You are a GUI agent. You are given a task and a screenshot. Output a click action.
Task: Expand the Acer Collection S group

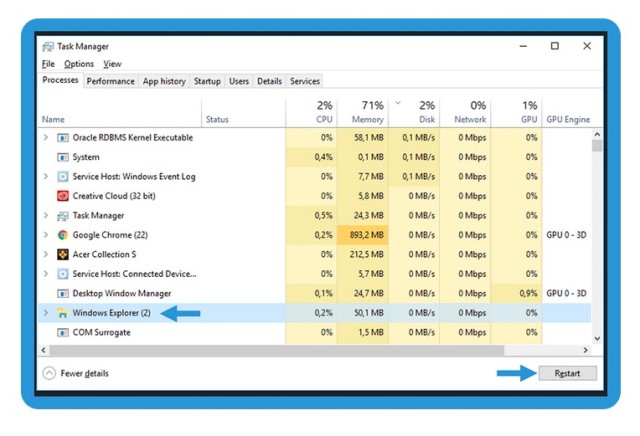46,254
